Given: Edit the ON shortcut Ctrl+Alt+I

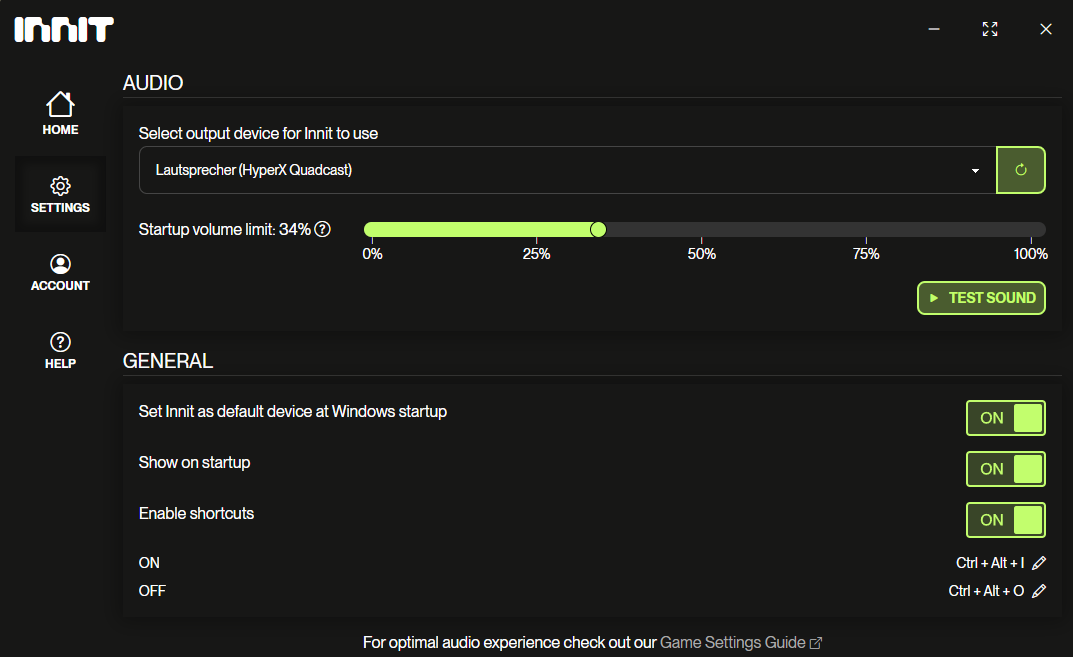Looking at the screenshot, I should [x=1039, y=563].
